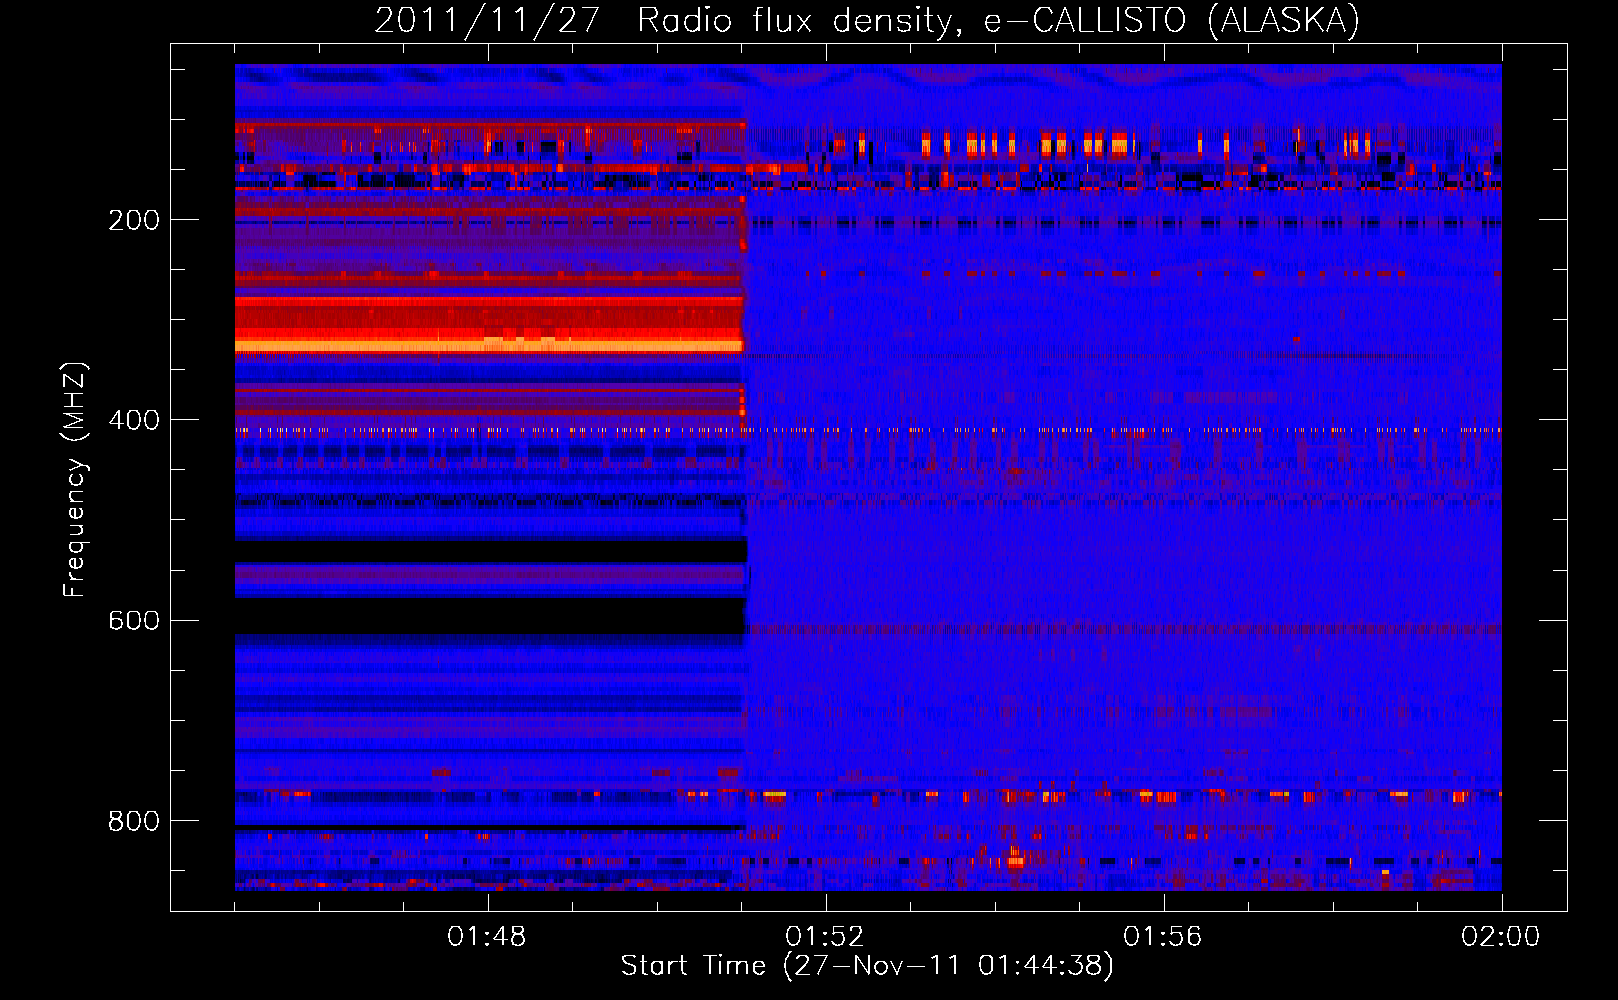Click the "Start Time (27-Nov-11 01:44:38)" axis label
The image size is (1618, 1000).
tap(867, 966)
